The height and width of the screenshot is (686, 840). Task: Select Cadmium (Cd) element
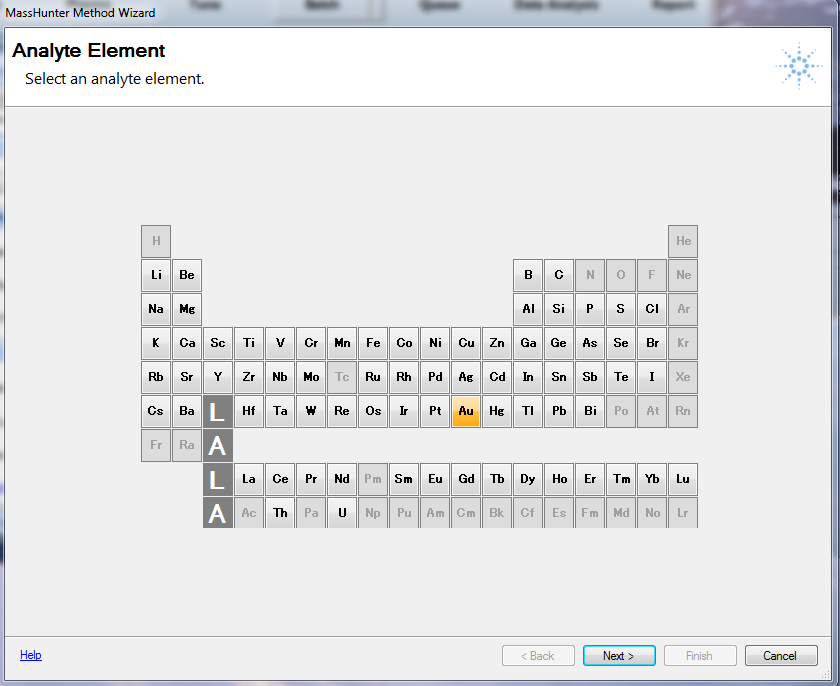point(497,377)
